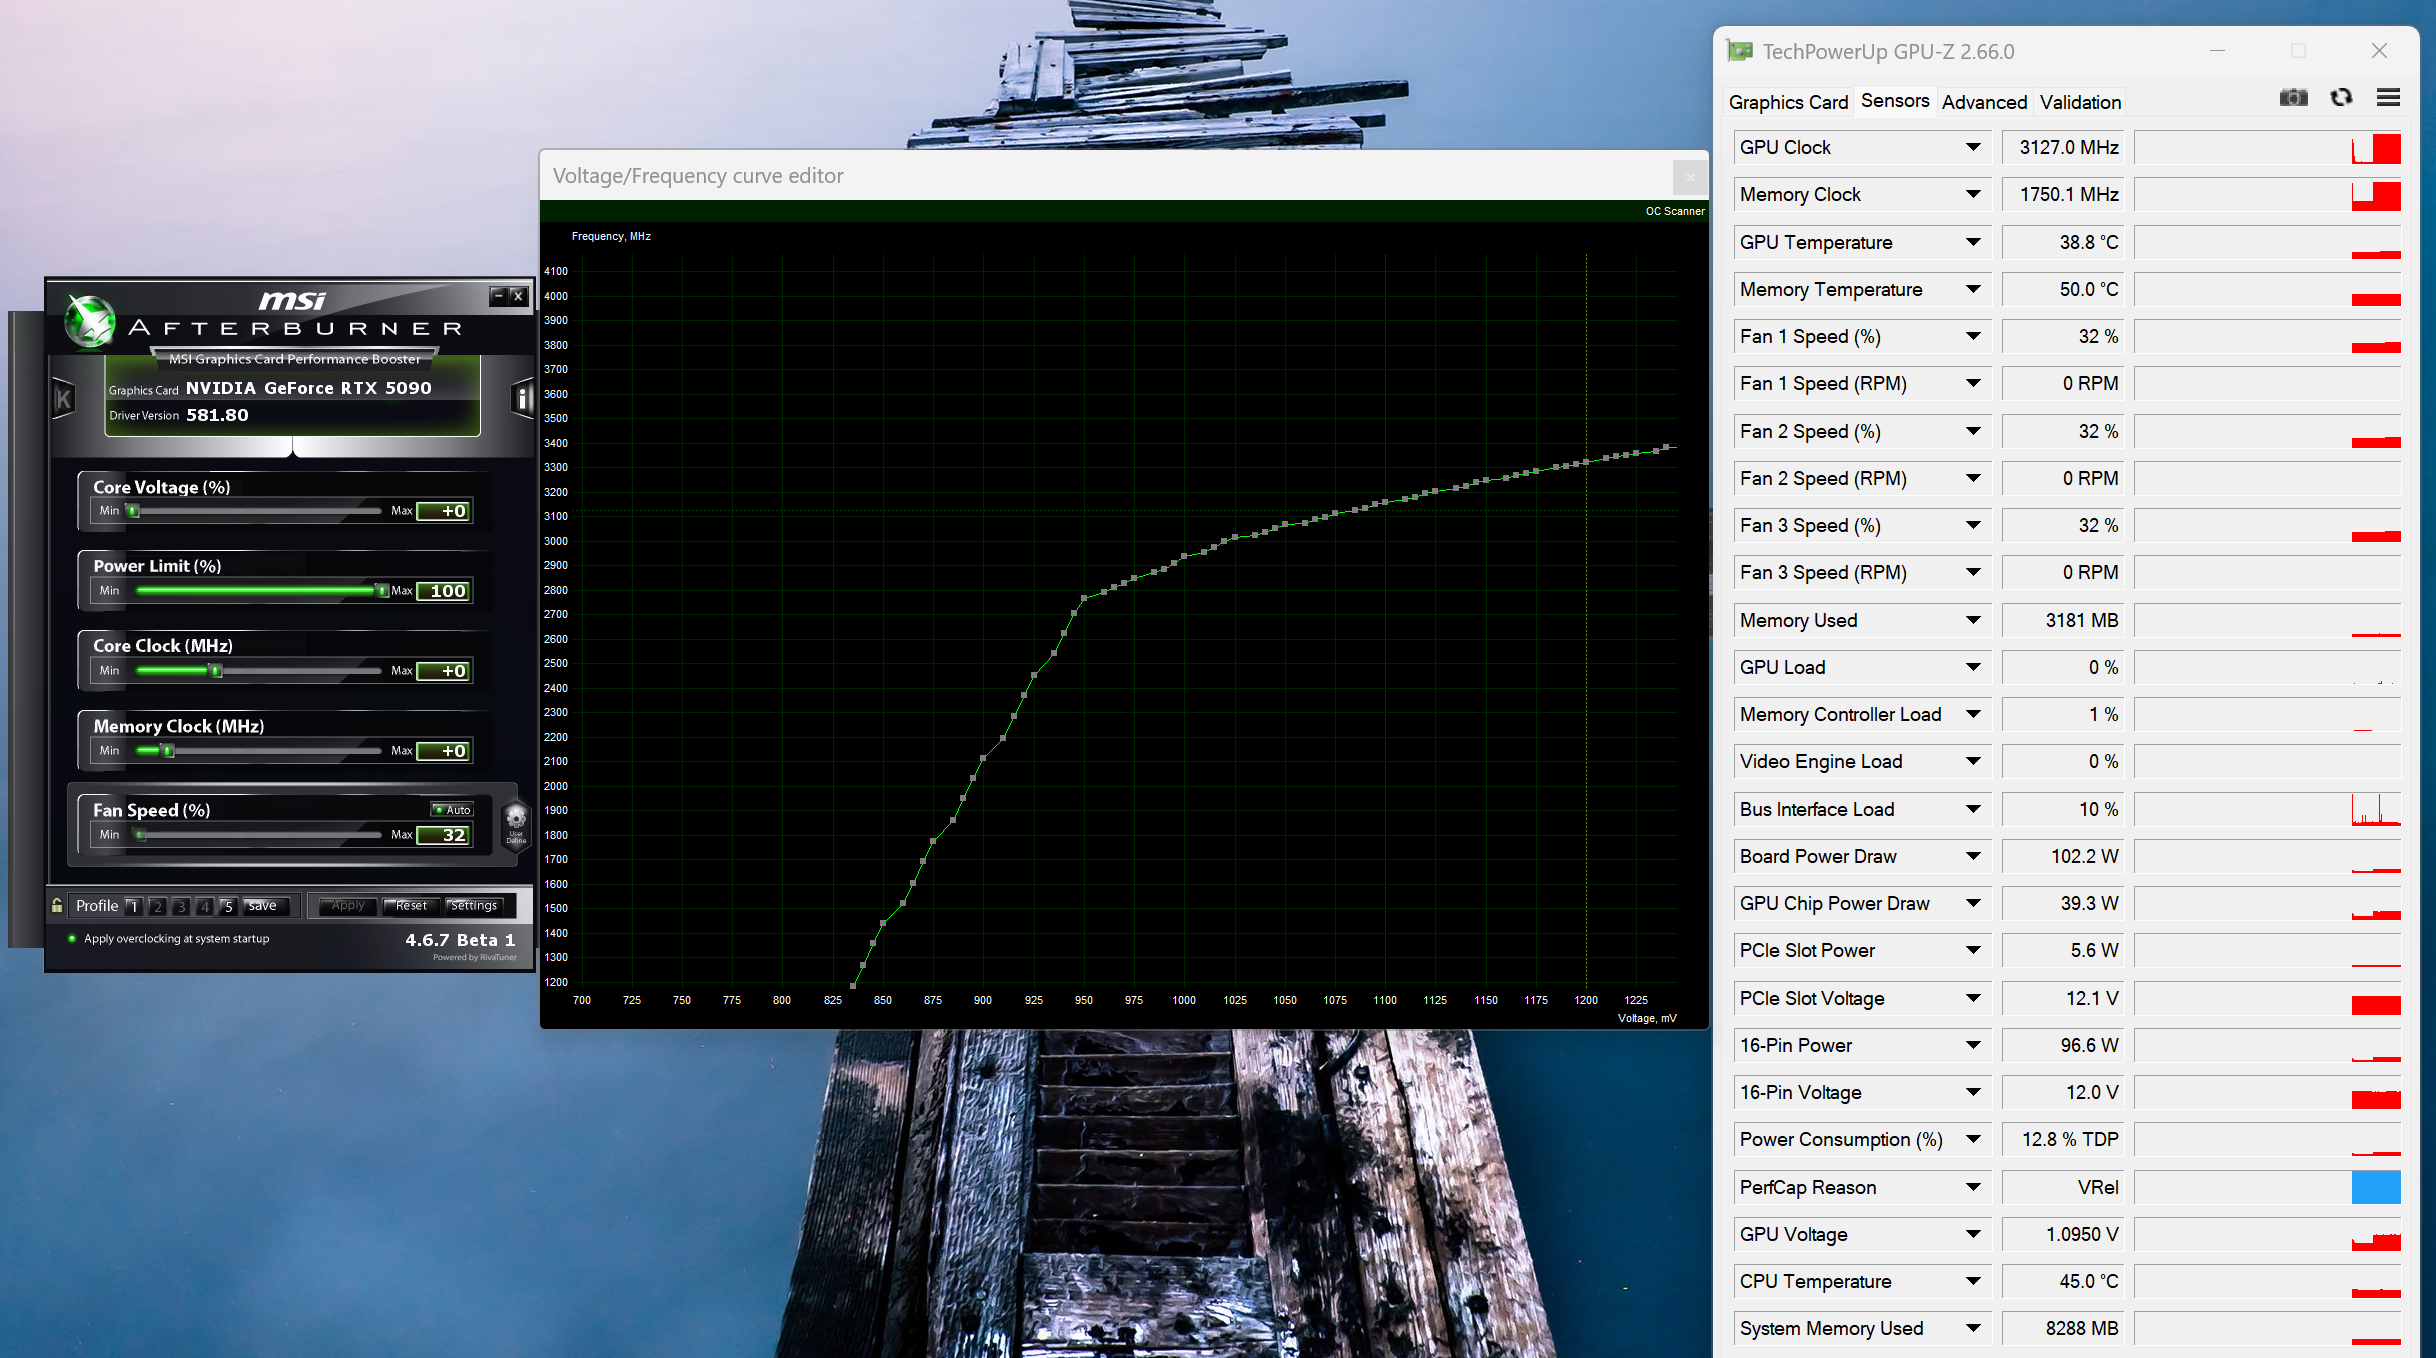
Task: Open the fan User Define gear icon
Action: point(516,822)
